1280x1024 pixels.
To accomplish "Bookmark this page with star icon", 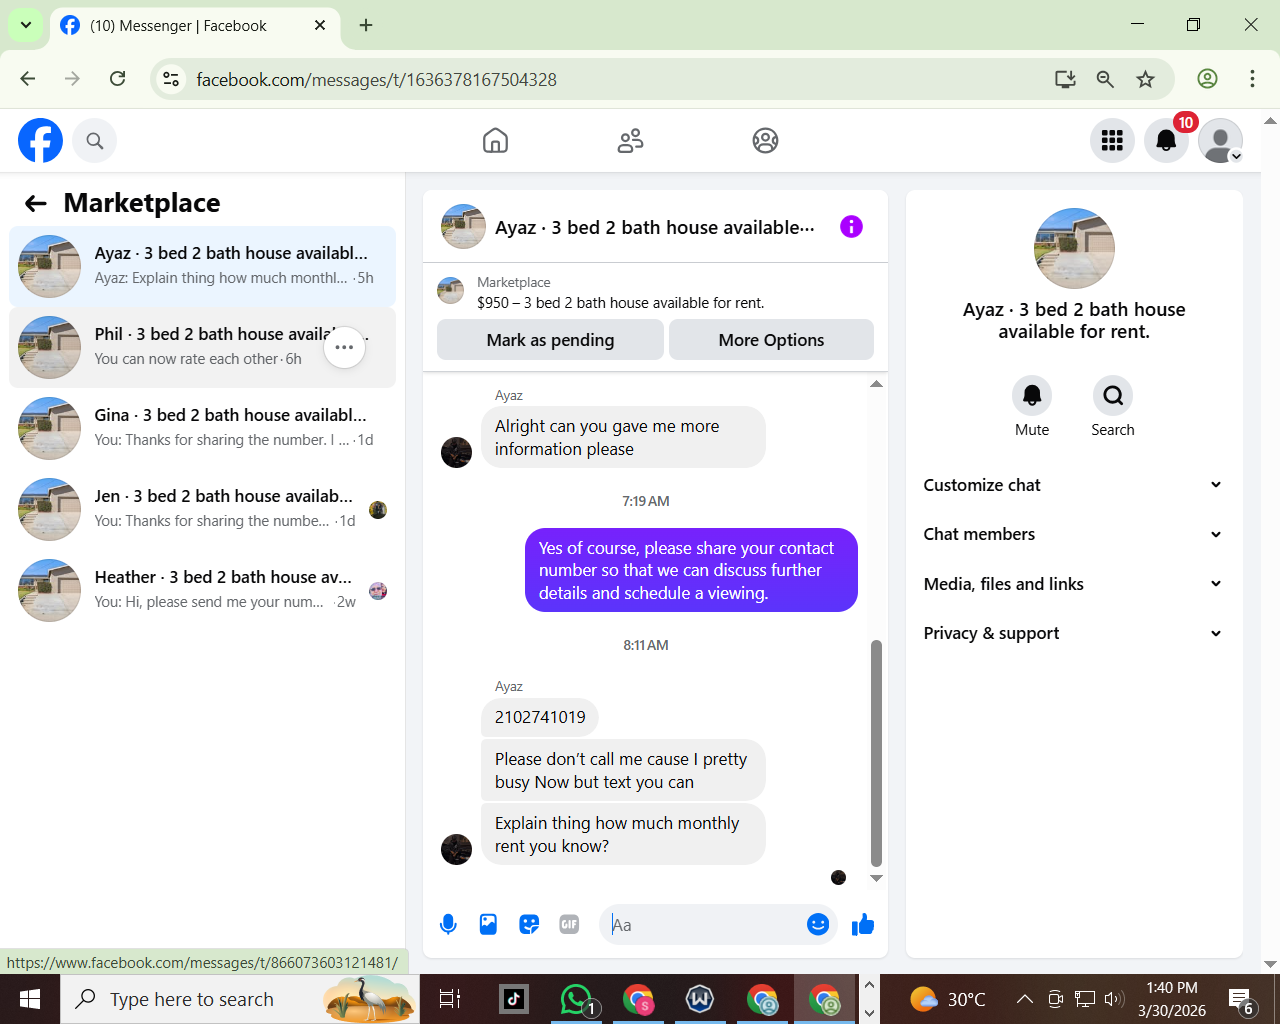I will pyautogui.click(x=1146, y=79).
